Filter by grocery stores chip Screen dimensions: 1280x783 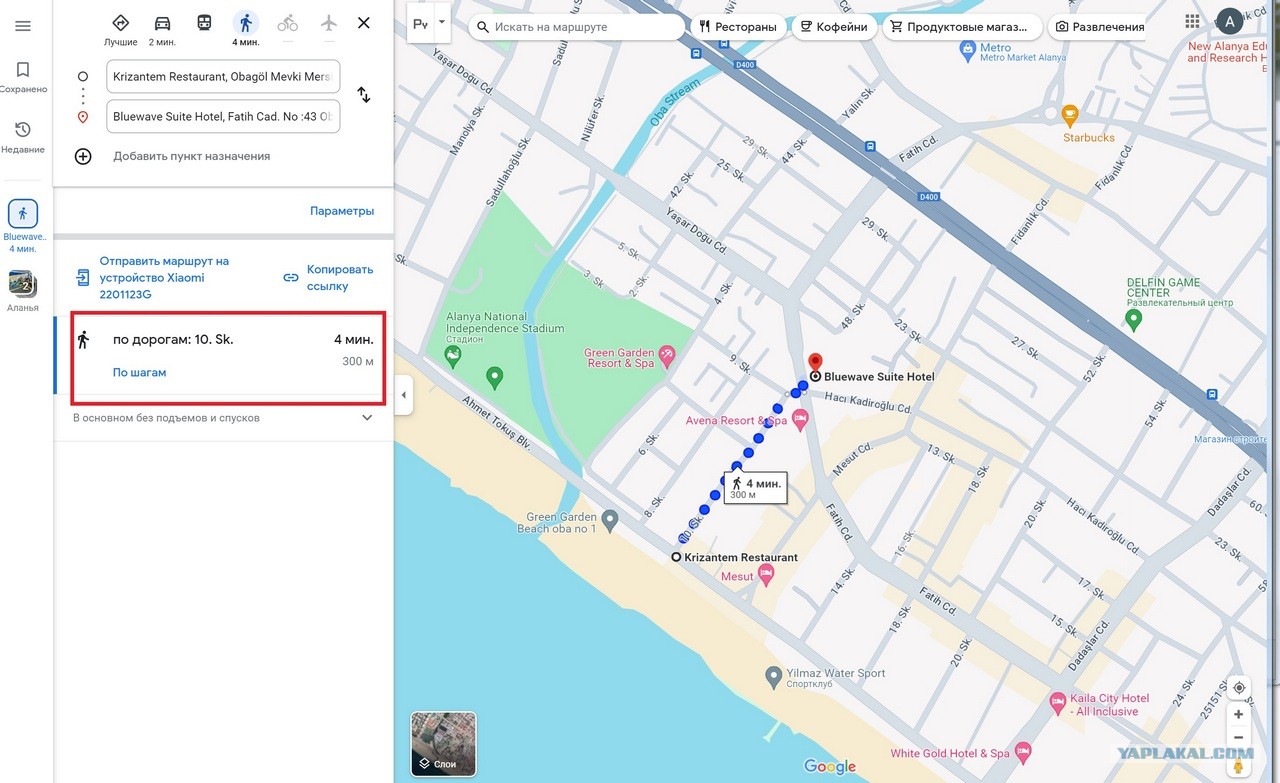(963, 27)
